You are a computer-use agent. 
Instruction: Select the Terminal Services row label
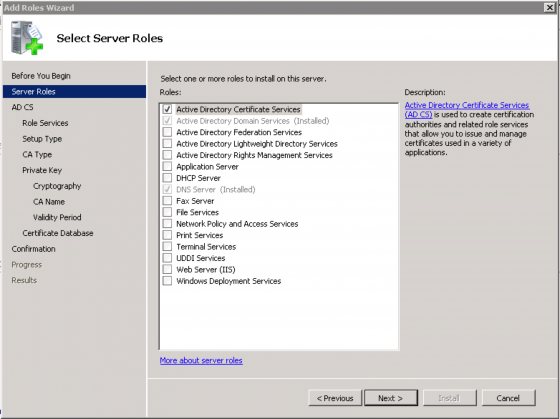(x=206, y=246)
